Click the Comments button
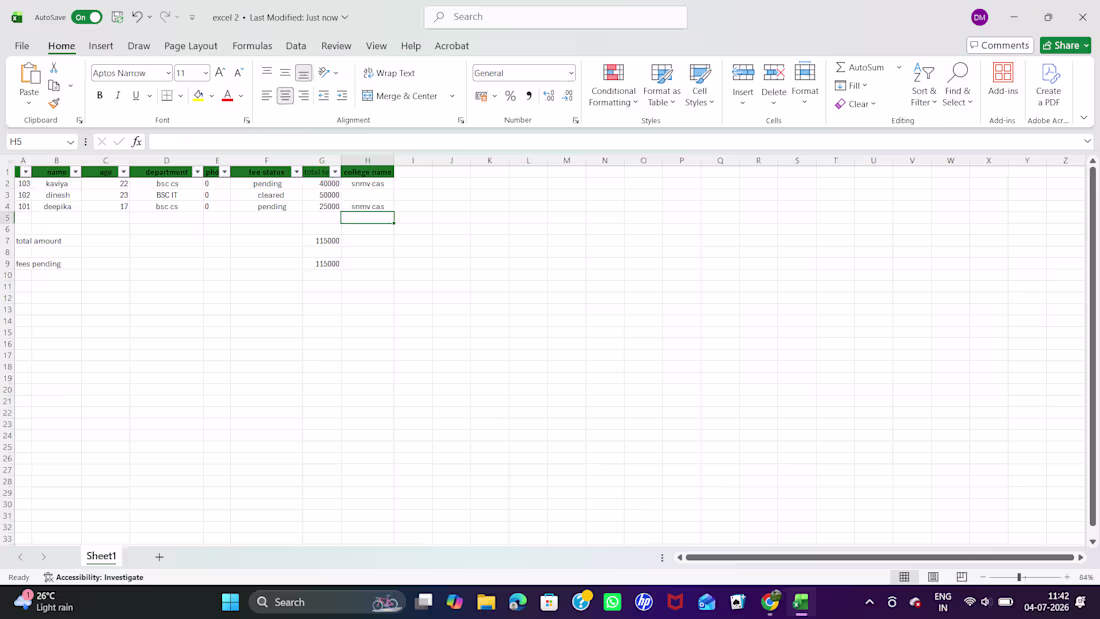Image resolution: width=1100 pixels, height=619 pixels. pos(1000,45)
